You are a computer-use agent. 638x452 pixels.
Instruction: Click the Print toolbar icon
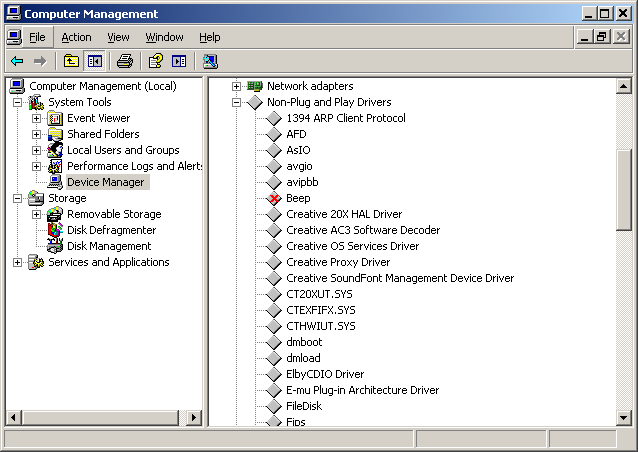[x=125, y=61]
